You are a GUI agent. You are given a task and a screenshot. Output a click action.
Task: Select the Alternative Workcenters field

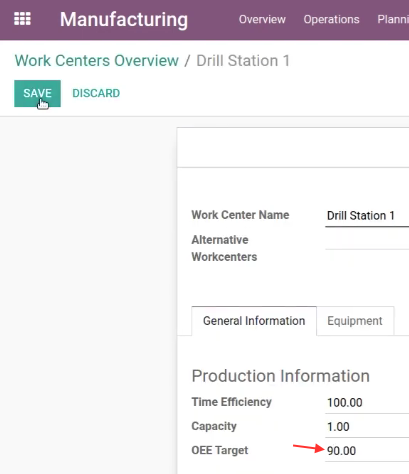[x=367, y=240]
